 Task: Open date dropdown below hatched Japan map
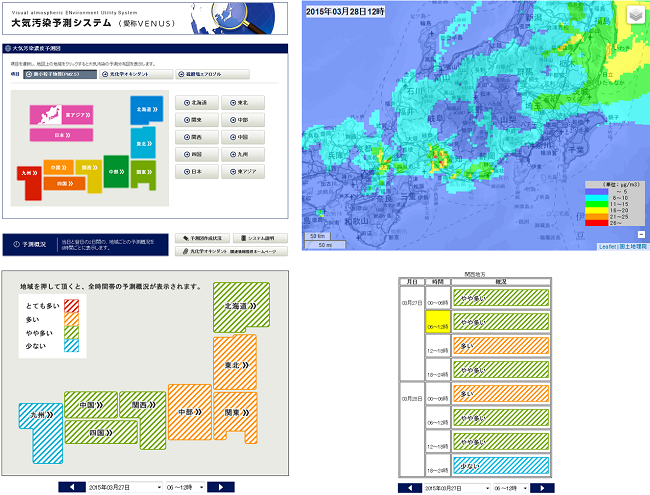(x=123, y=487)
